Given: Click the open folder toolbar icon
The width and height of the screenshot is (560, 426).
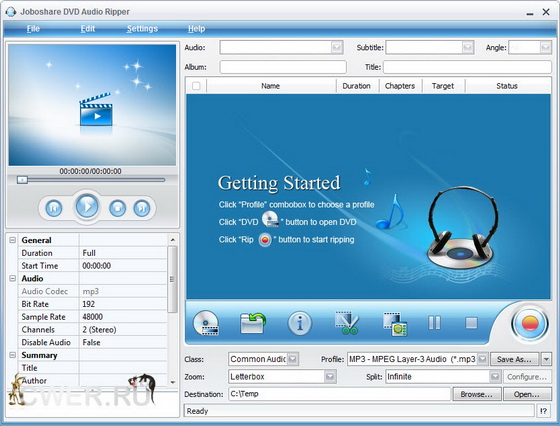Looking at the screenshot, I should pos(253,323).
